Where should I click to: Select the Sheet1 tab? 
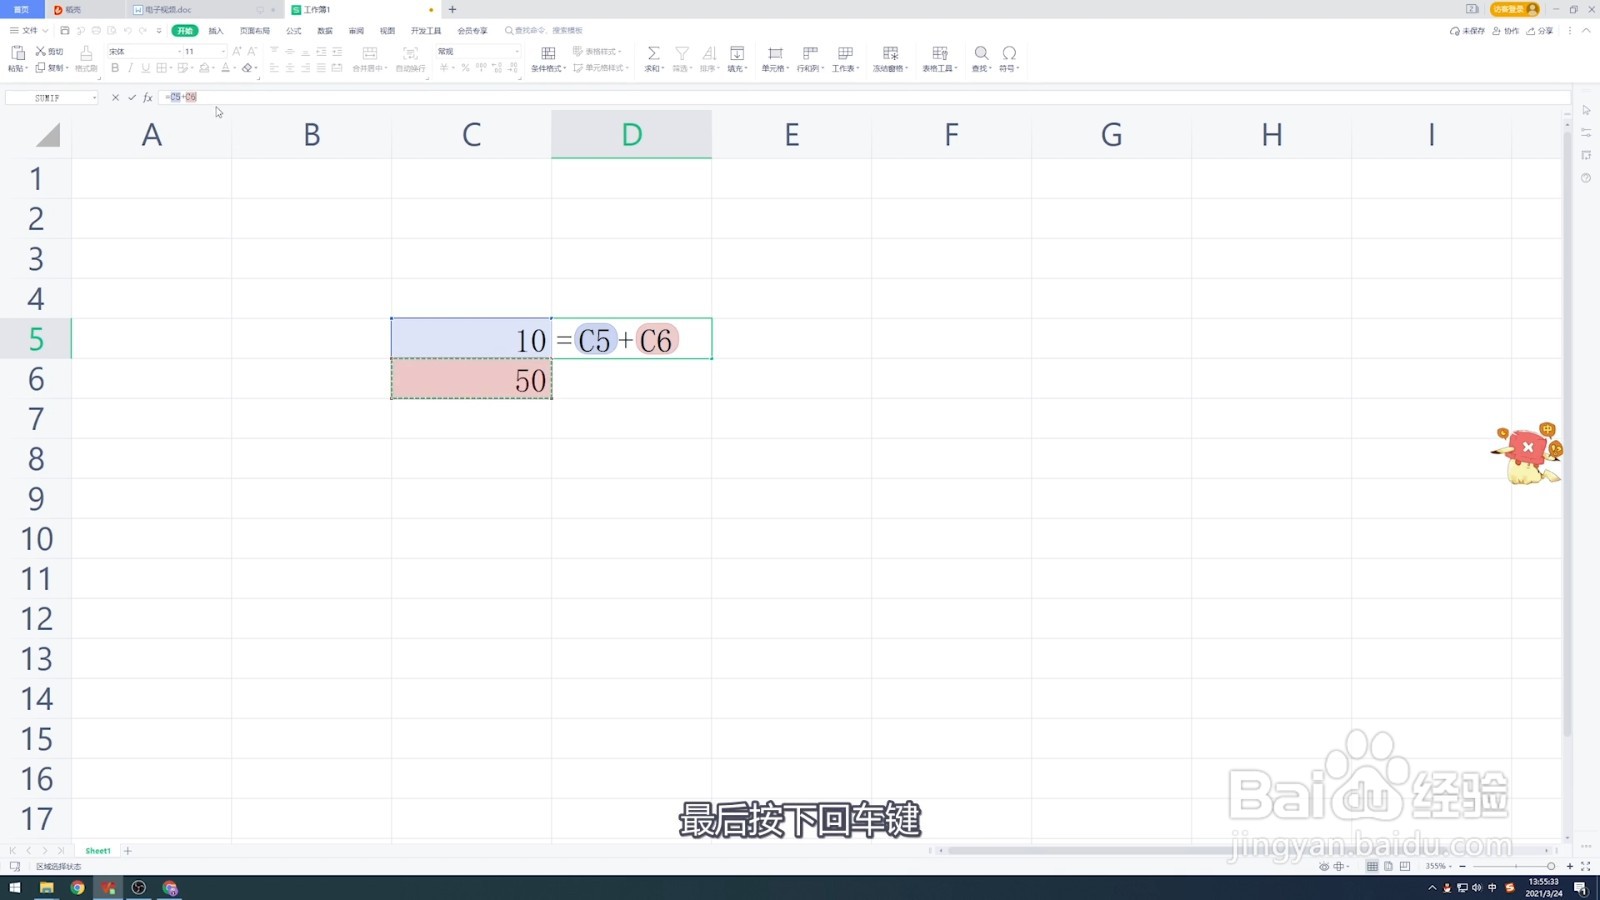pyautogui.click(x=98, y=851)
